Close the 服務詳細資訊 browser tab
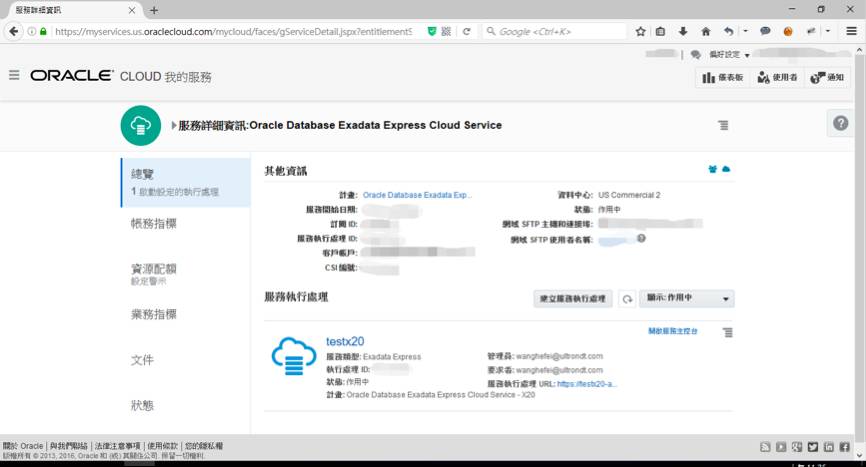The image size is (866, 467). (131, 10)
